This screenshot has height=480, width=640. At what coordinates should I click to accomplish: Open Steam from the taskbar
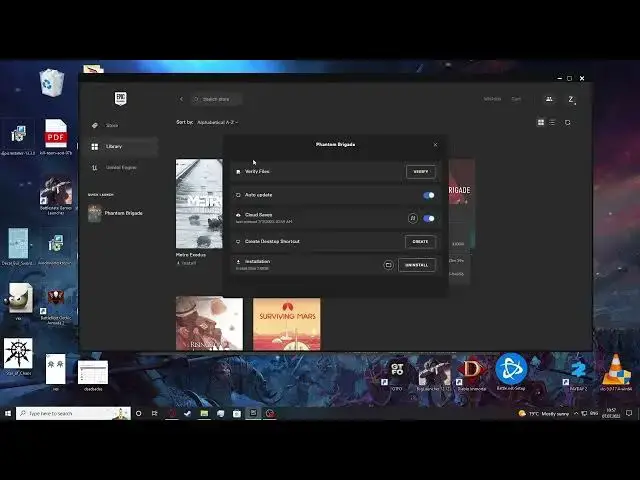pyautogui.click(x=187, y=413)
